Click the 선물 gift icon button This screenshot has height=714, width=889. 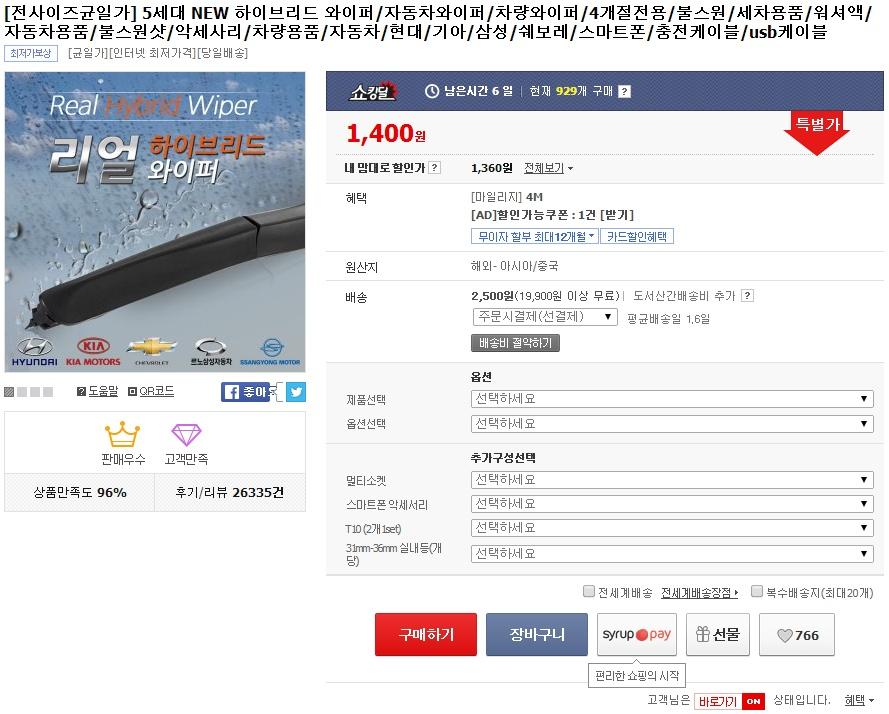718,635
